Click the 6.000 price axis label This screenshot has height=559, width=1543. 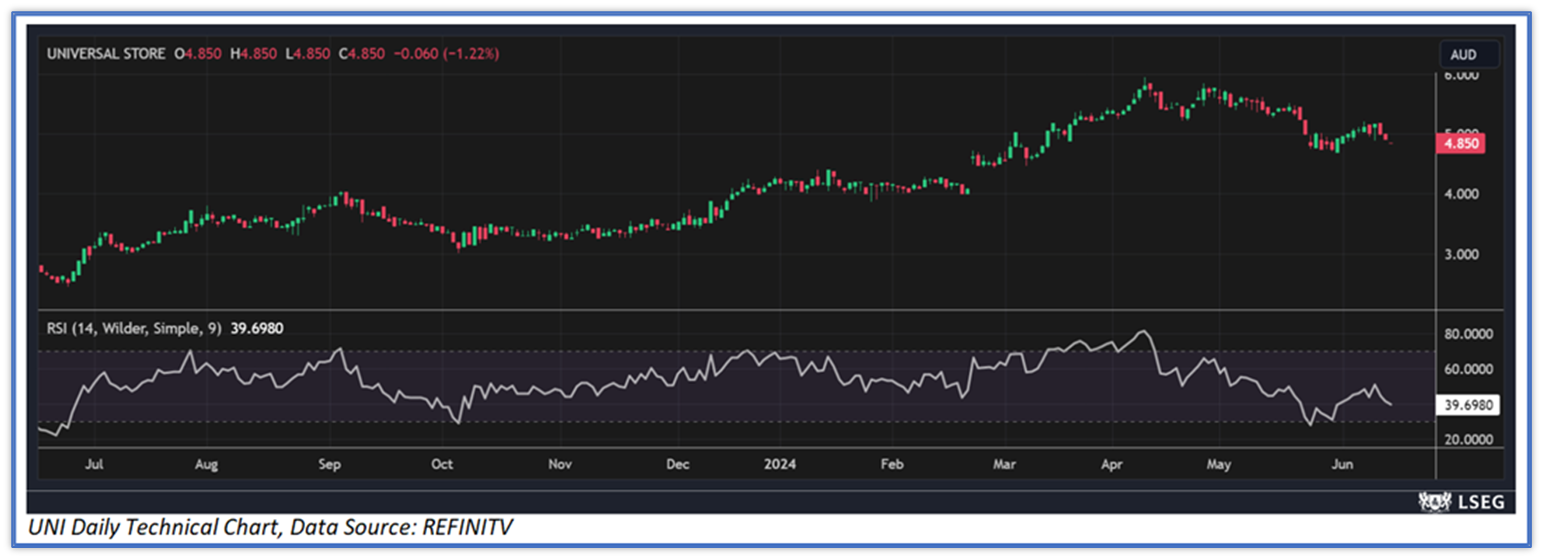[1461, 75]
